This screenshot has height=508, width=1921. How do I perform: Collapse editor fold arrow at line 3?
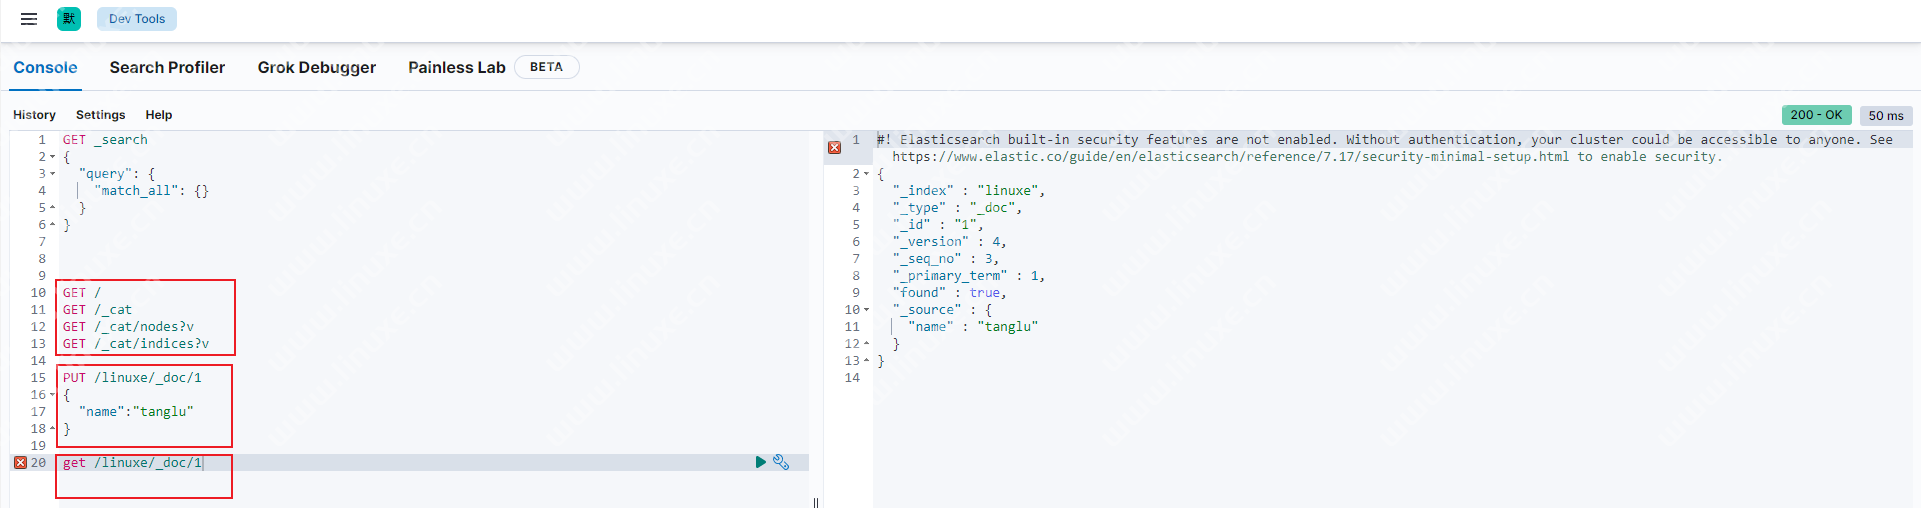(x=53, y=174)
